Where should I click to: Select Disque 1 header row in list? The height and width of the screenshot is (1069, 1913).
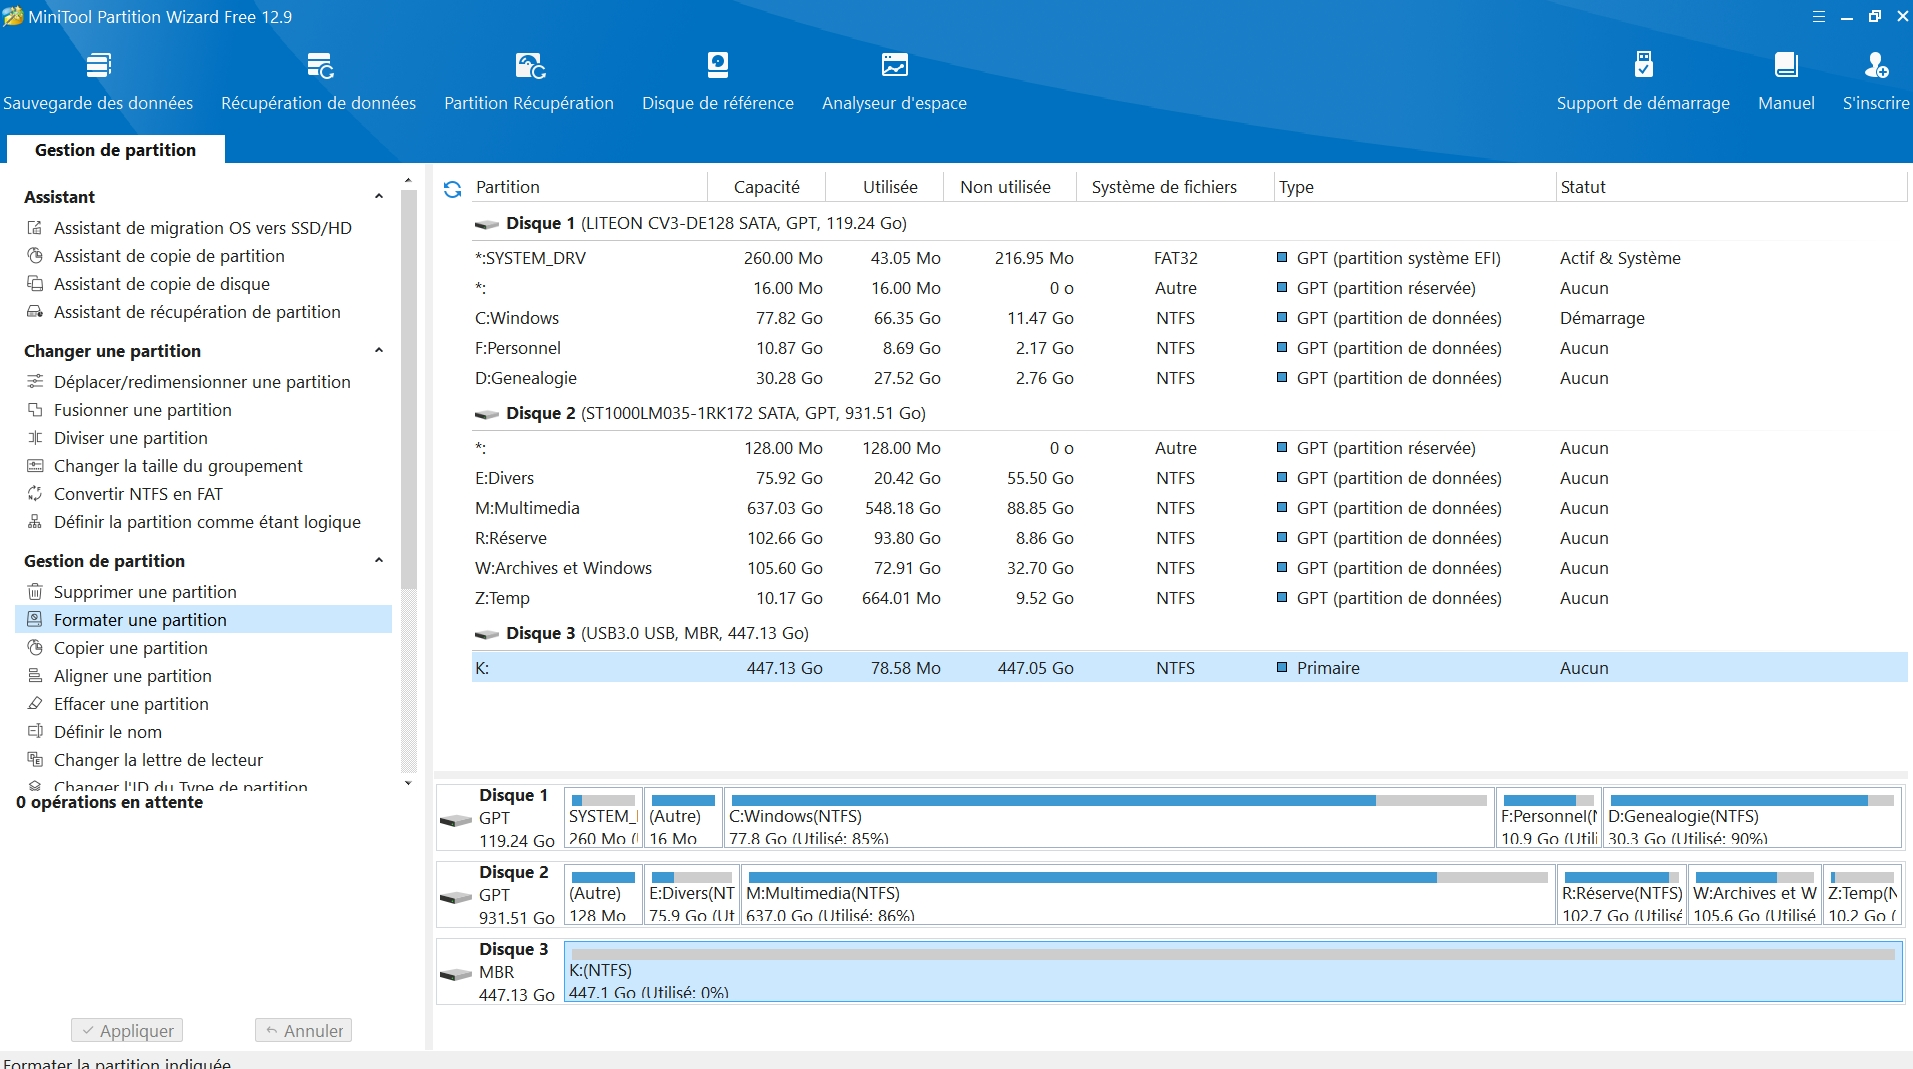tap(1189, 223)
